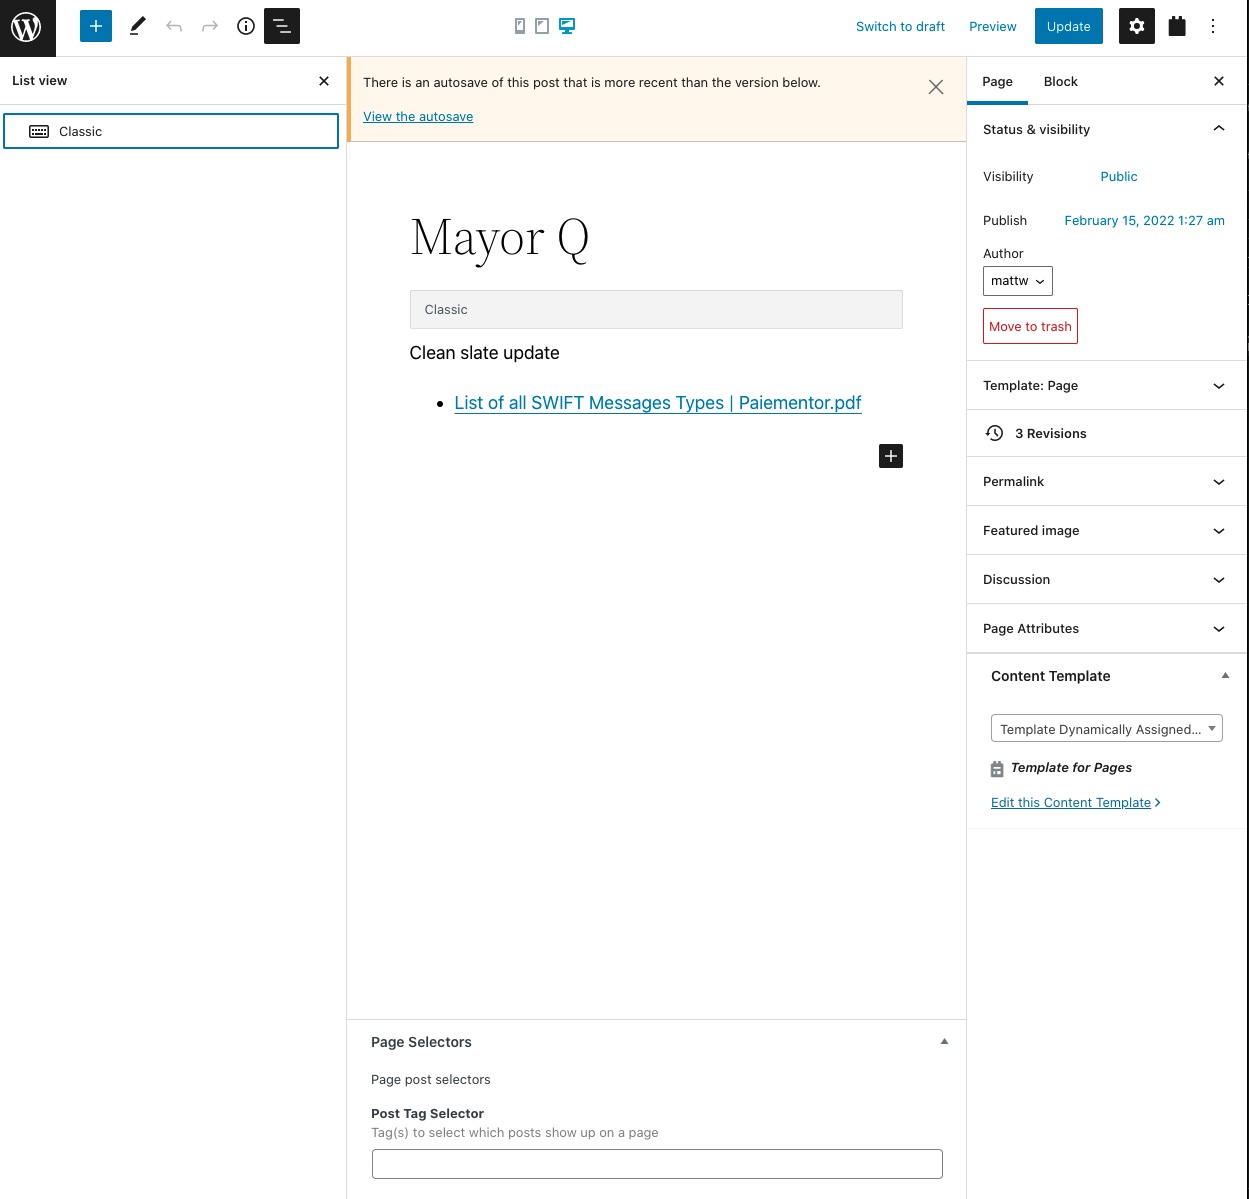Image resolution: width=1249 pixels, height=1199 pixels.
Task: Toggle the settings gear sidebar
Action: (x=1136, y=27)
